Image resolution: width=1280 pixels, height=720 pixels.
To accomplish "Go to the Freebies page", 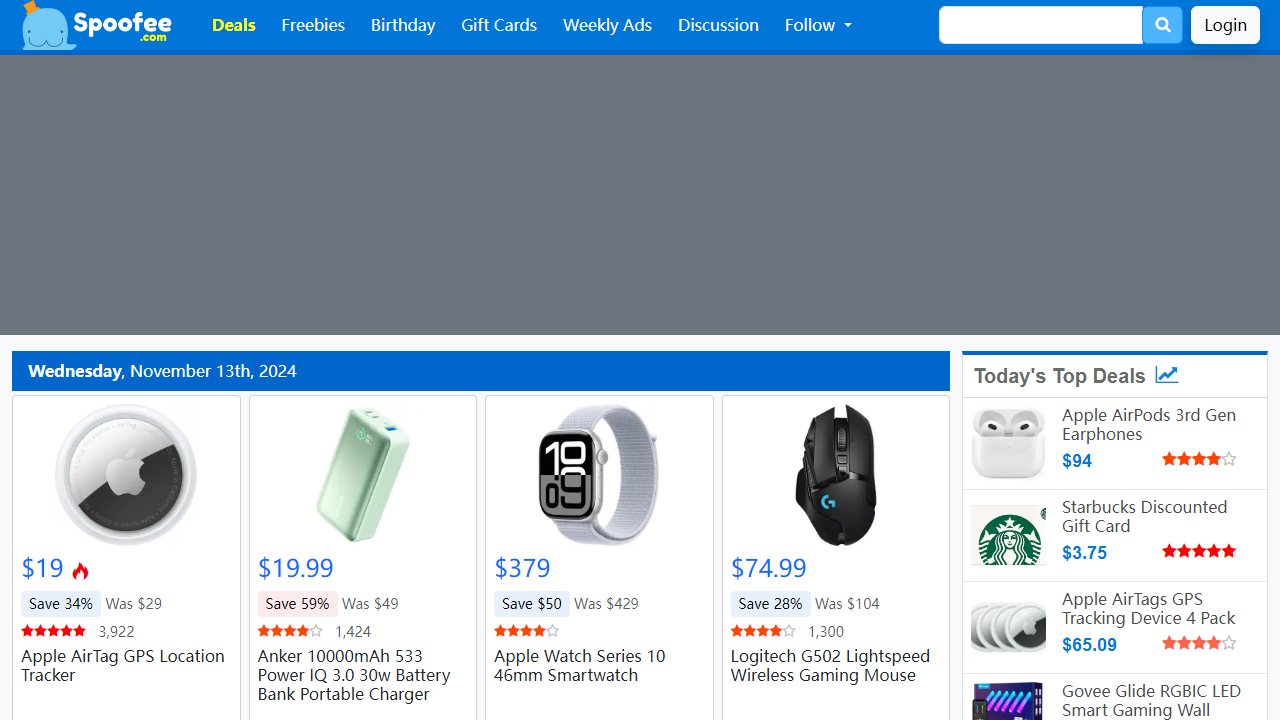I will [313, 25].
